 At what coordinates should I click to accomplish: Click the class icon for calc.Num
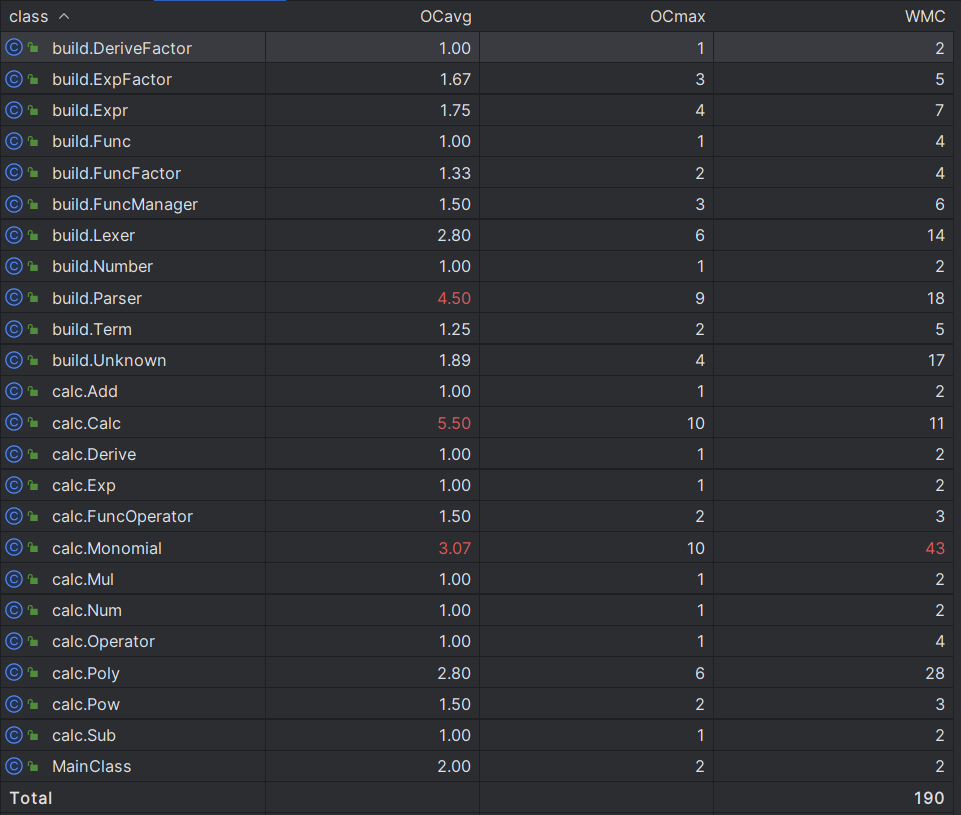tap(13, 610)
